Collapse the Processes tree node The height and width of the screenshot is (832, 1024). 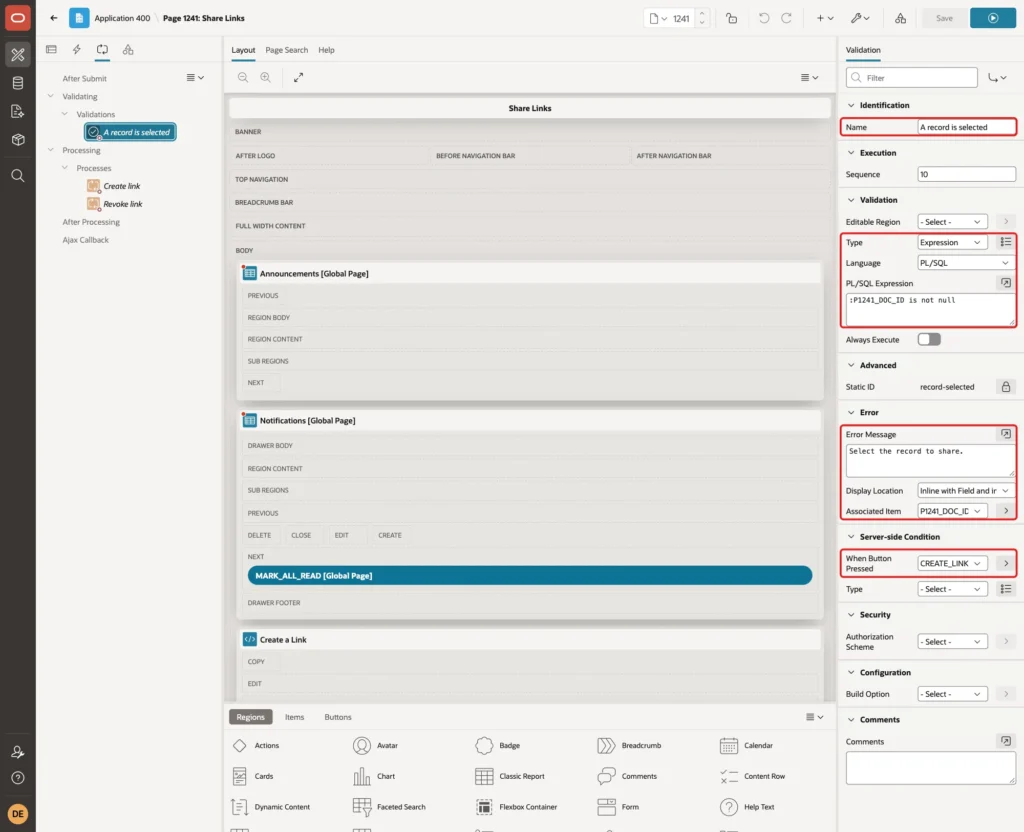point(65,168)
